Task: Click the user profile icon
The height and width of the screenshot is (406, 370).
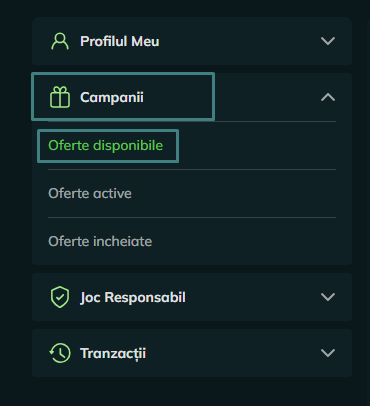Action: coord(60,41)
